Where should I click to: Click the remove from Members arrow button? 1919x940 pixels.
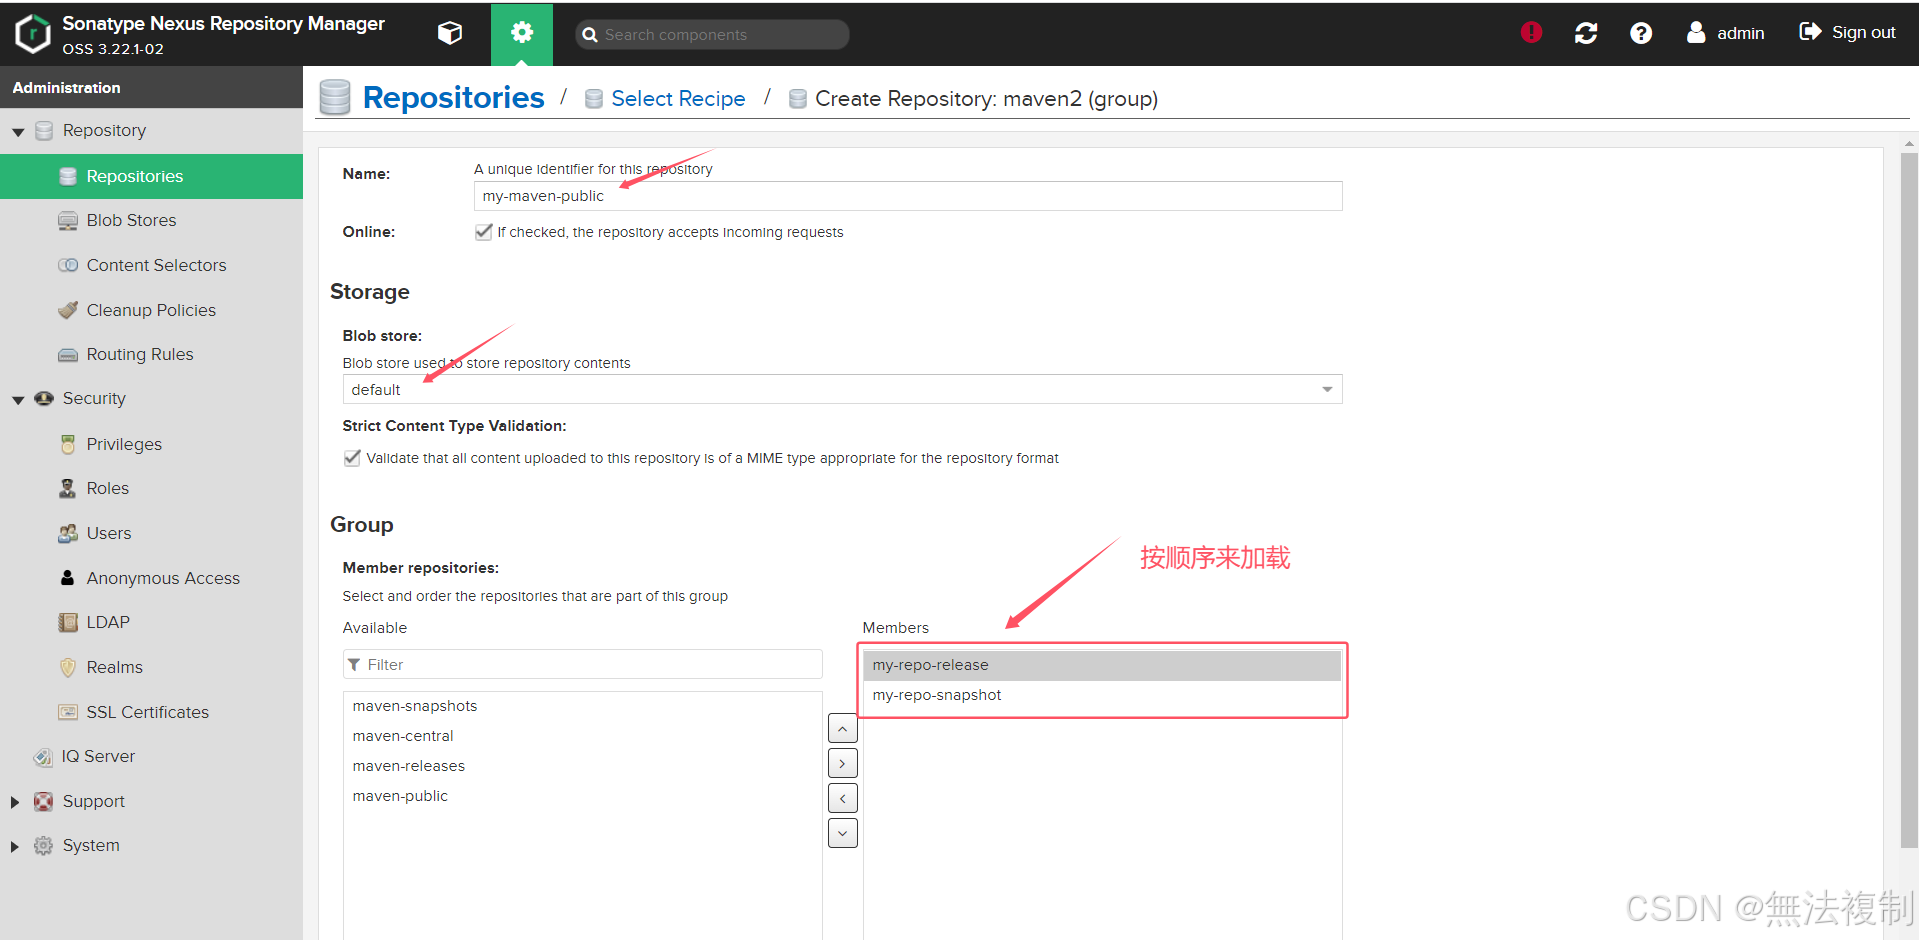pos(843,798)
